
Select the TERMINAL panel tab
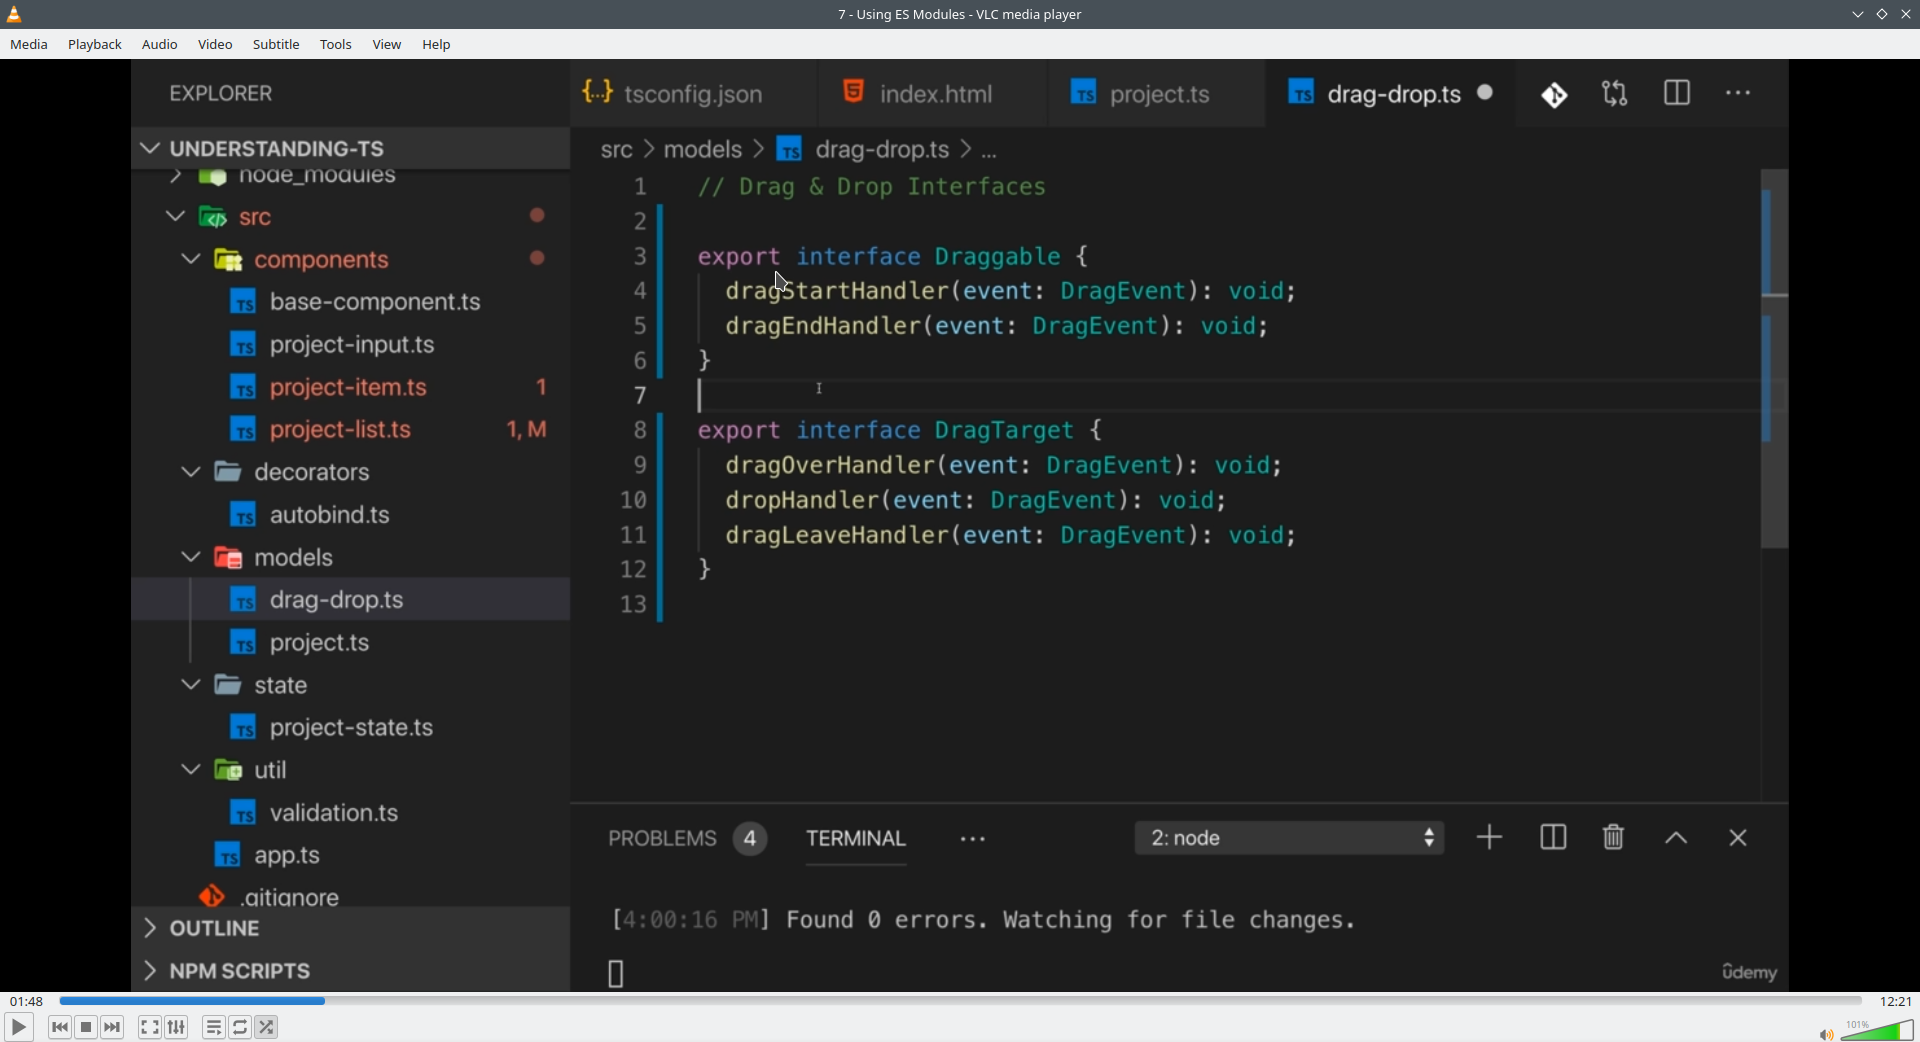pyautogui.click(x=856, y=838)
